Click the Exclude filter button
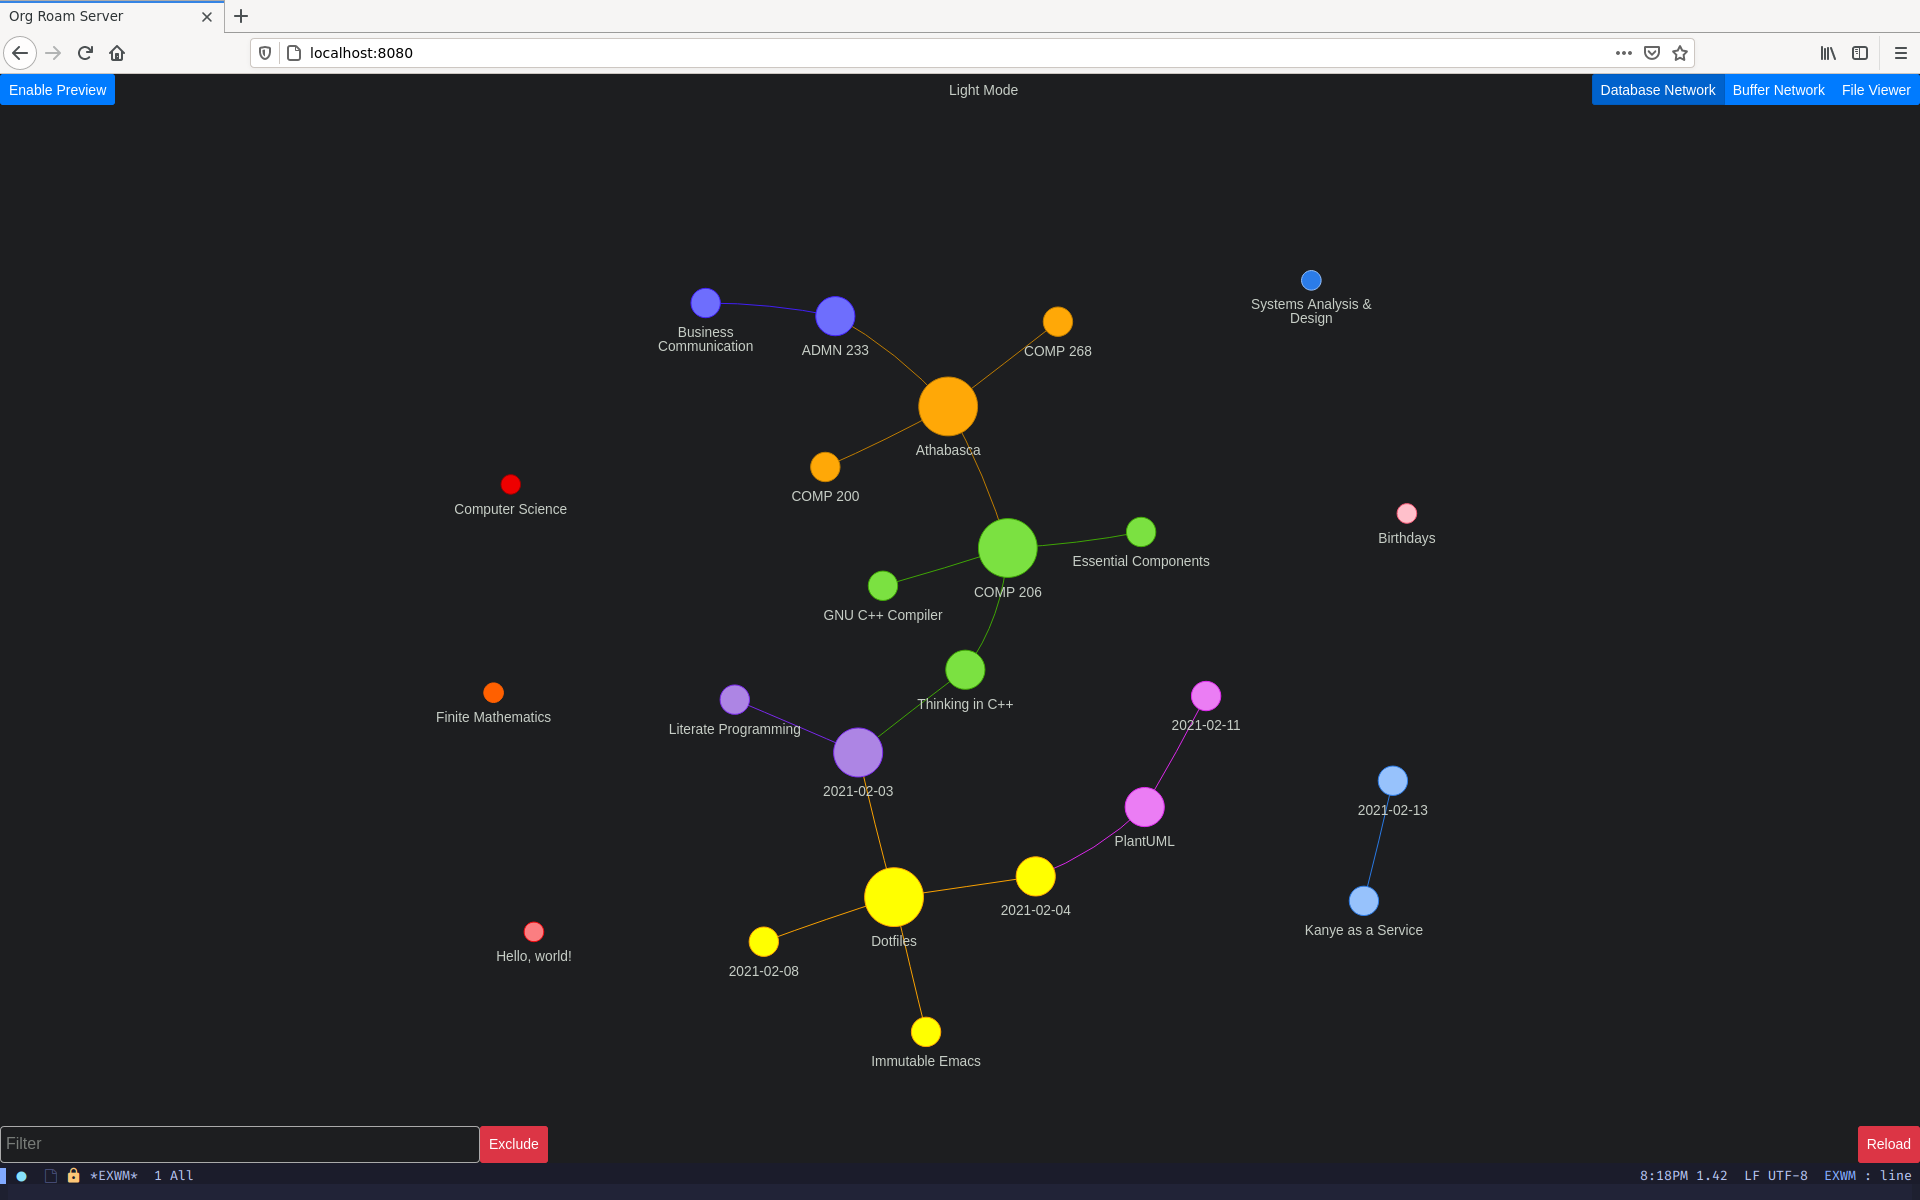Viewport: 1920px width, 1200px height. pyautogui.click(x=511, y=1143)
